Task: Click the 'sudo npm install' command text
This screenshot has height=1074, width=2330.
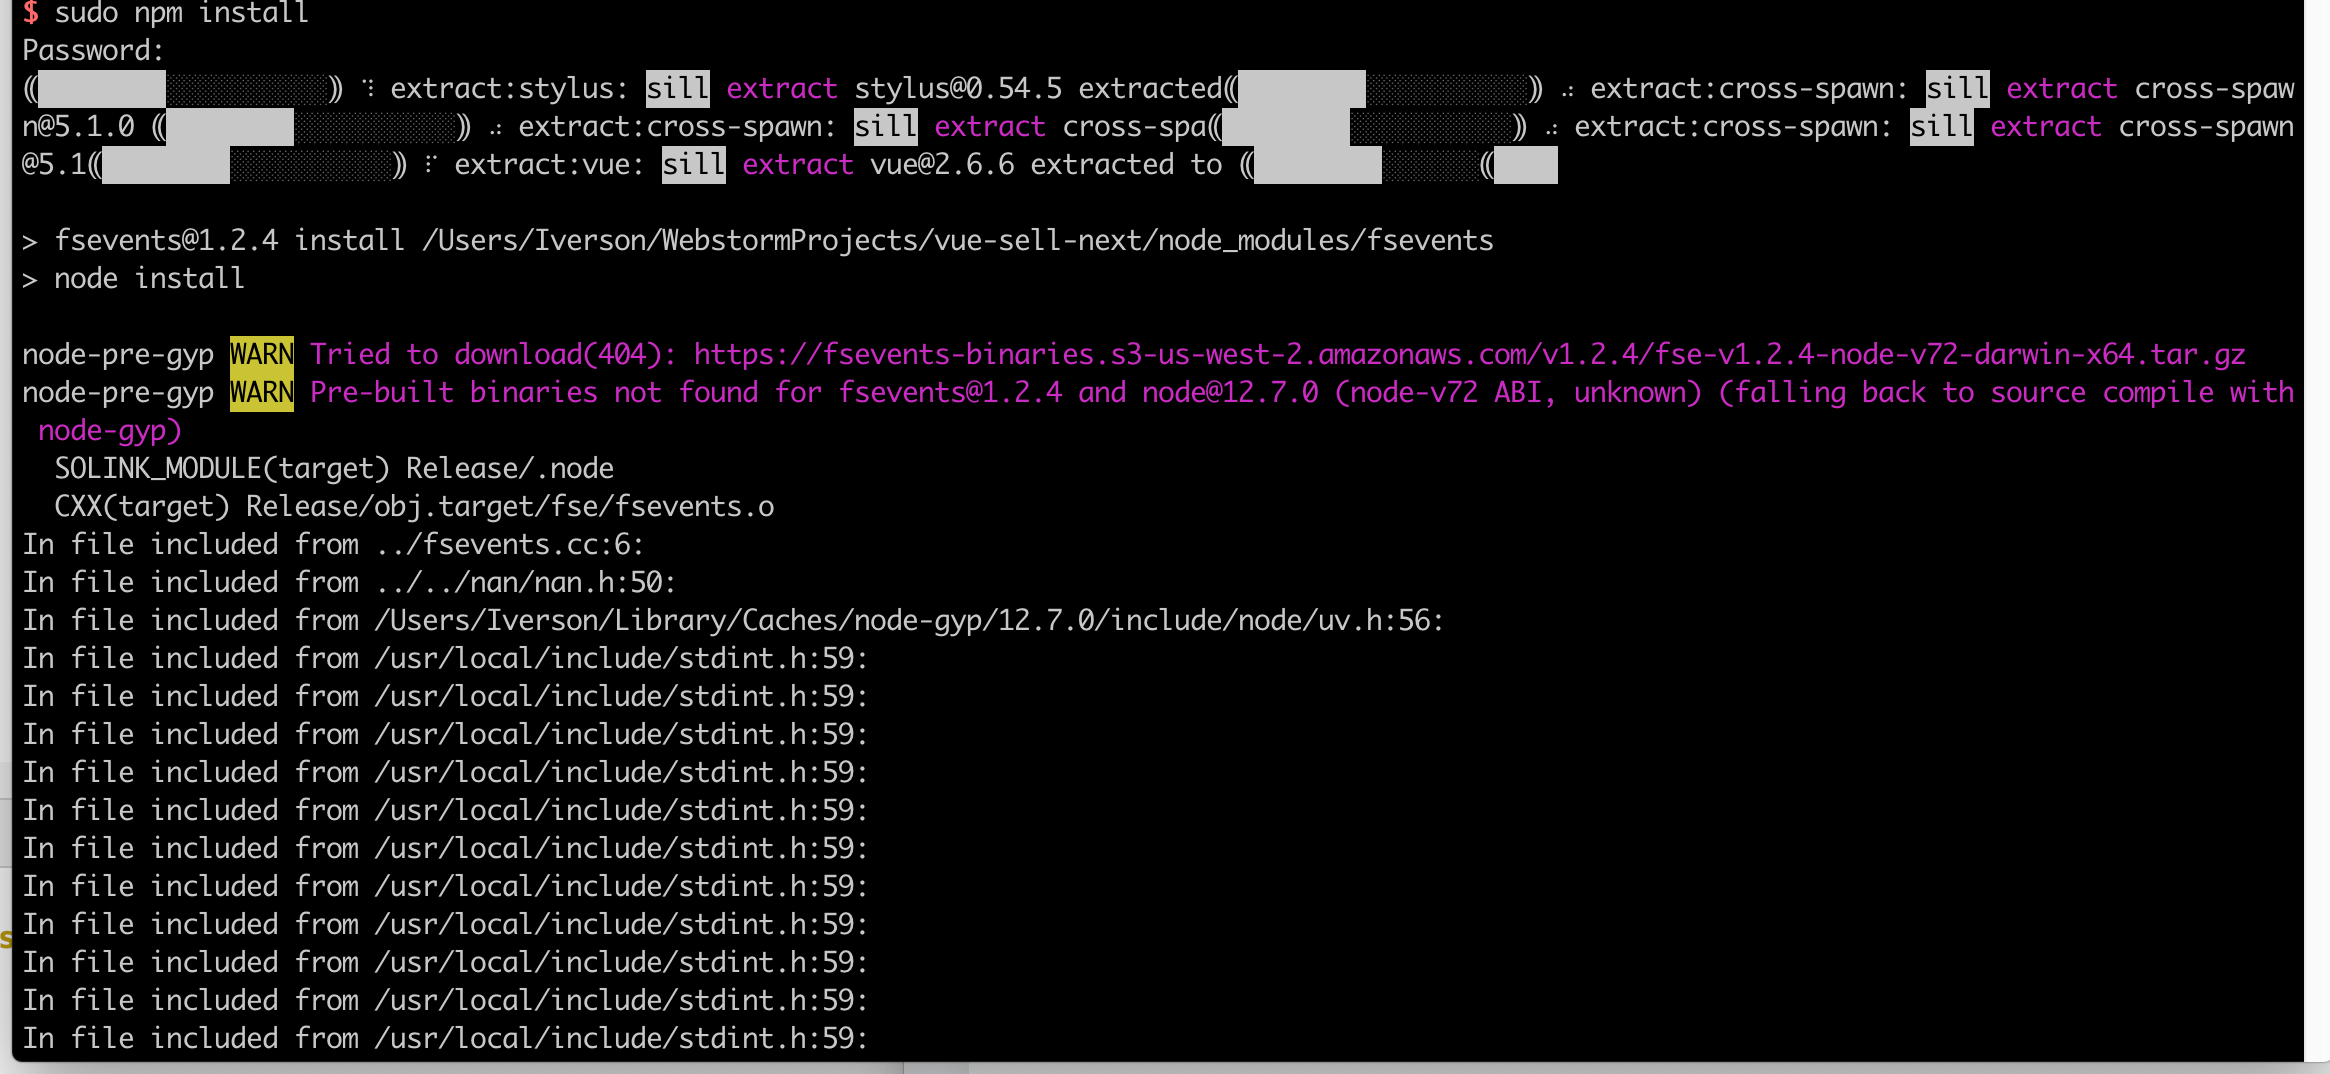Action: point(181,13)
